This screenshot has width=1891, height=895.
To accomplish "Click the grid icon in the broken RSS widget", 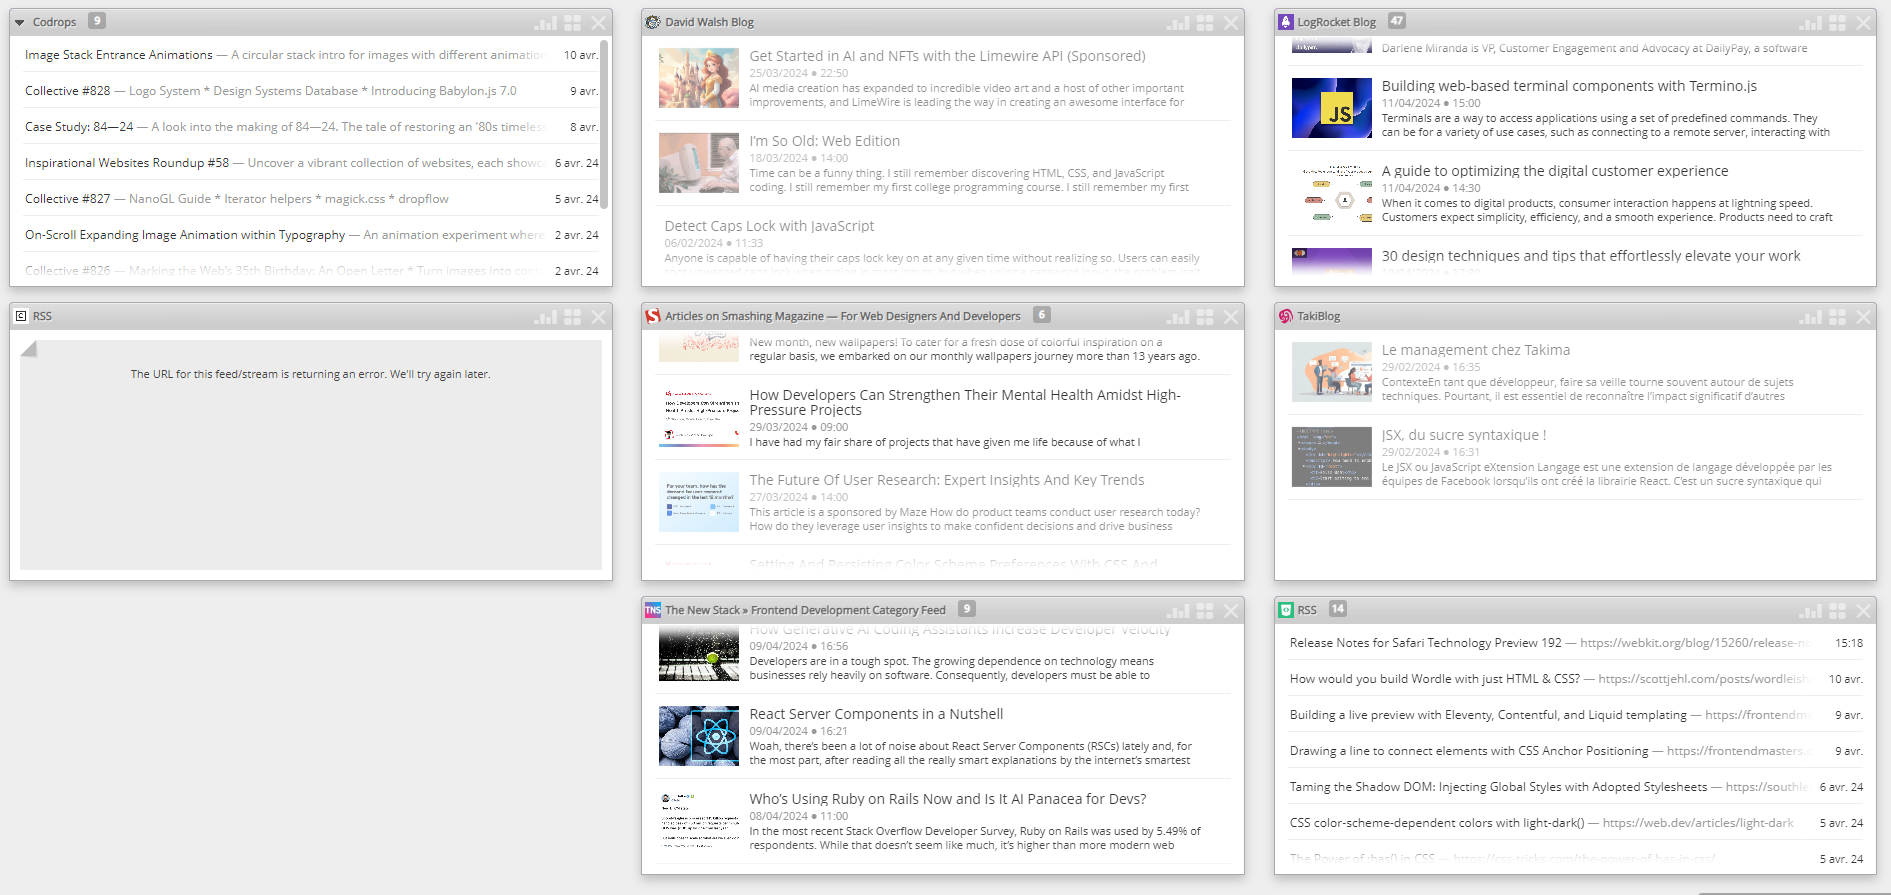I will click(x=572, y=316).
